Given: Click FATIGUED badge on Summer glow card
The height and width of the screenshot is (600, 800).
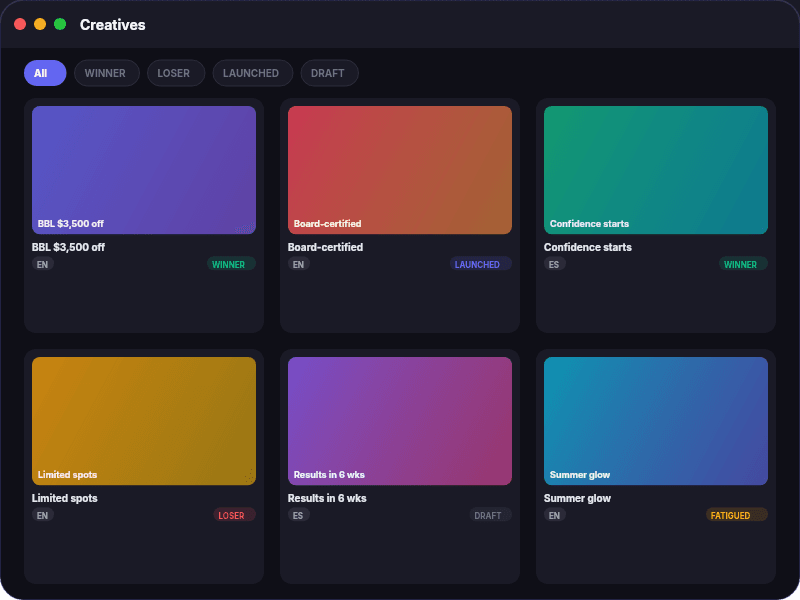Looking at the screenshot, I should pos(736,515).
